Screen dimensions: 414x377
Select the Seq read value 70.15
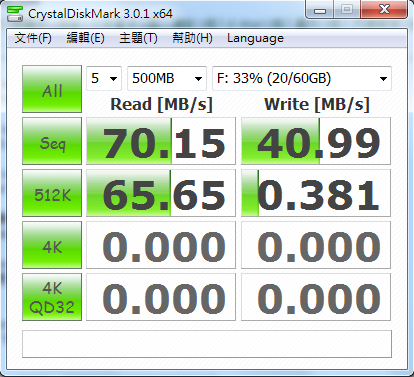click(161, 141)
